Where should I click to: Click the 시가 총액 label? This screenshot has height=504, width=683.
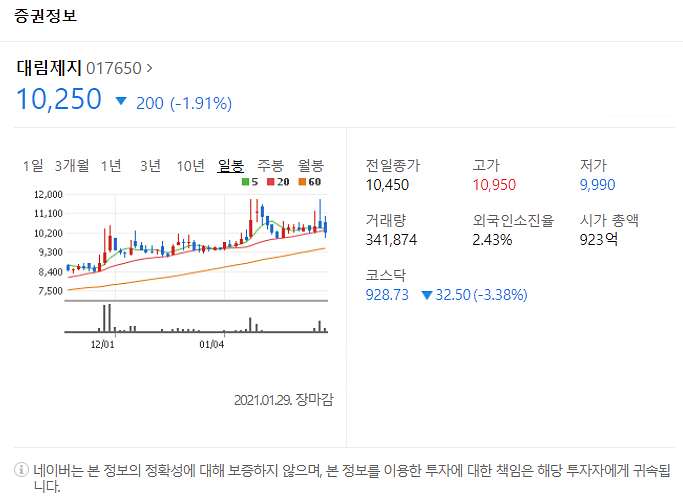click(609, 220)
